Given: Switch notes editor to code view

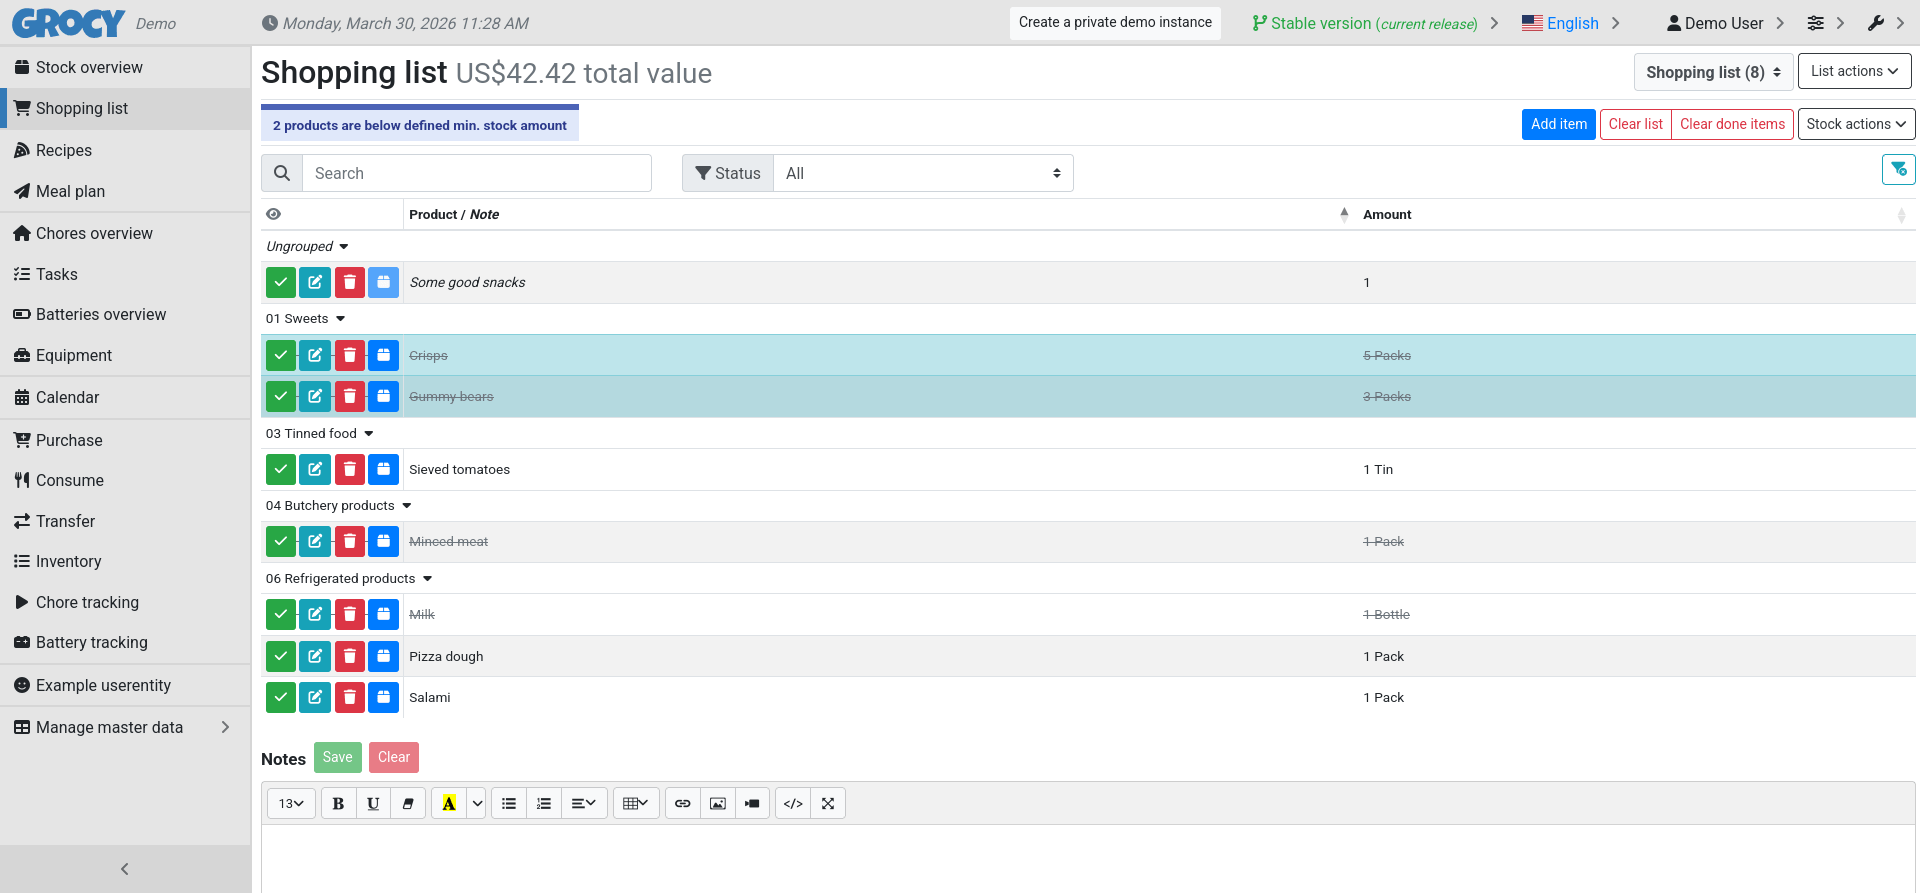Looking at the screenshot, I should 793,803.
